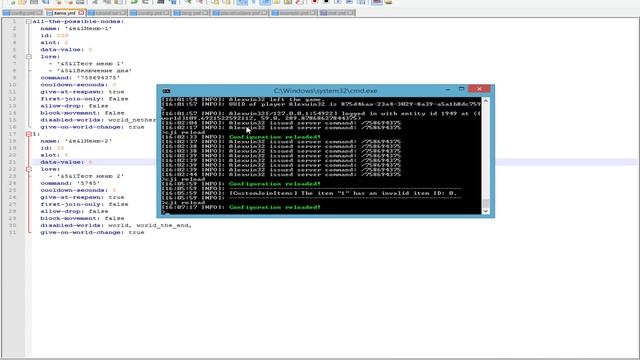The image size is (640, 360).
Task: Click the Redo arrow in the toolbar
Action: click(x=145, y=2)
